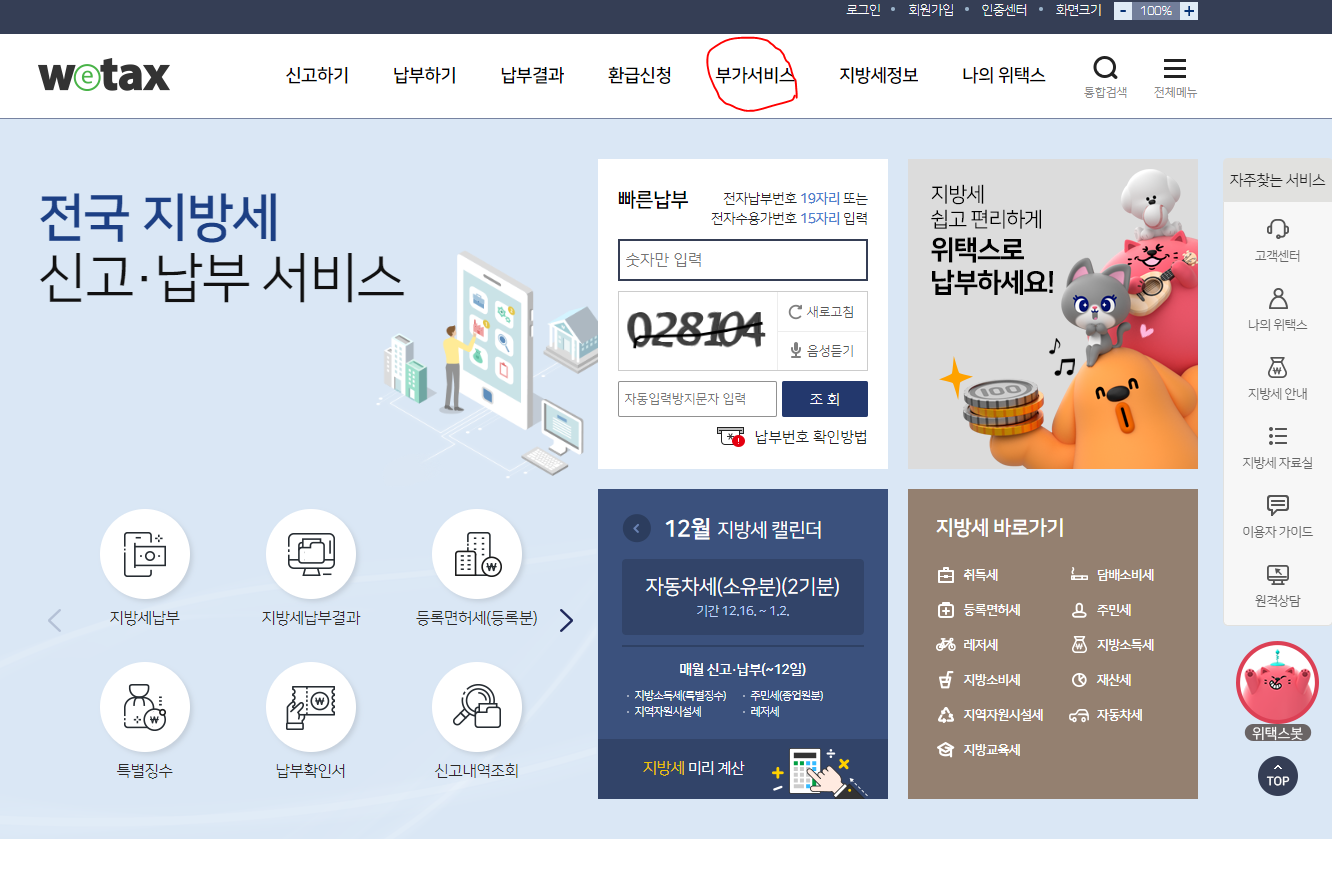The height and width of the screenshot is (876, 1332).
Task: Open the circled 부가서비스 menu
Action: pyautogui.click(x=751, y=75)
